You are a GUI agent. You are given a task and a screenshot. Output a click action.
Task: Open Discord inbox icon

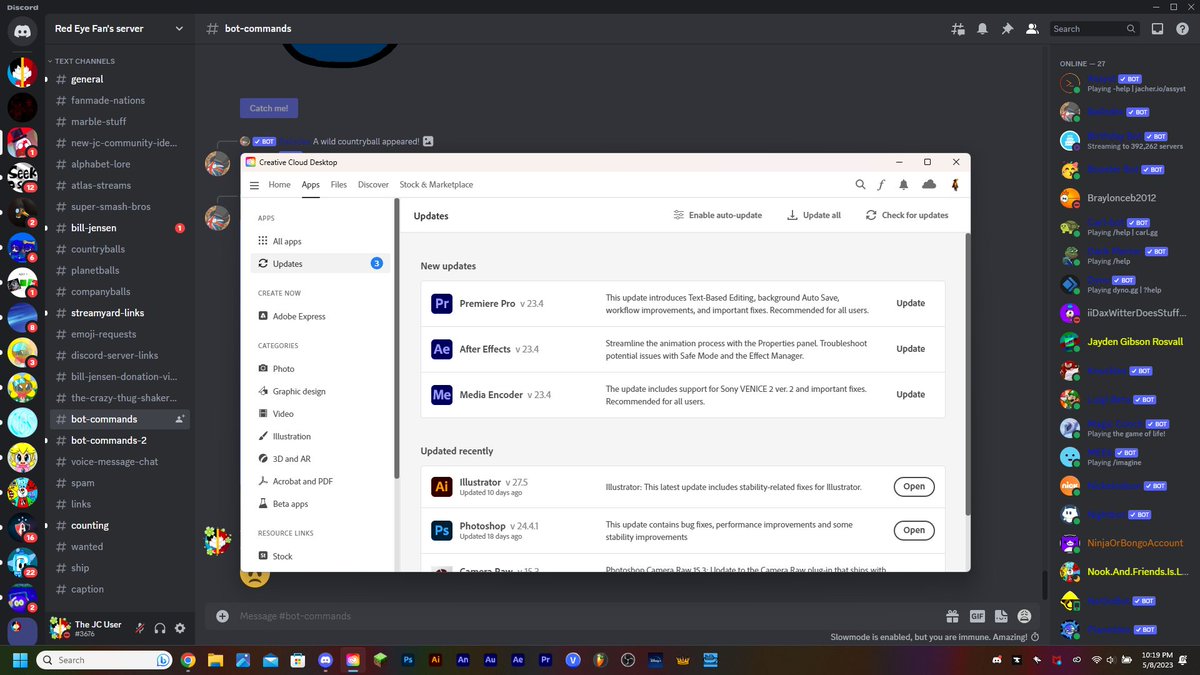[1157, 29]
